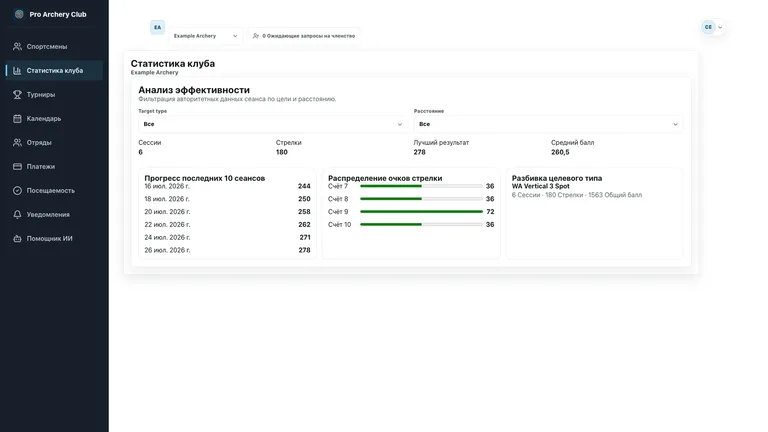Screen dimensions: 768x432
Task: Click the Pro Archery Club logo icon
Action: click(19, 14)
